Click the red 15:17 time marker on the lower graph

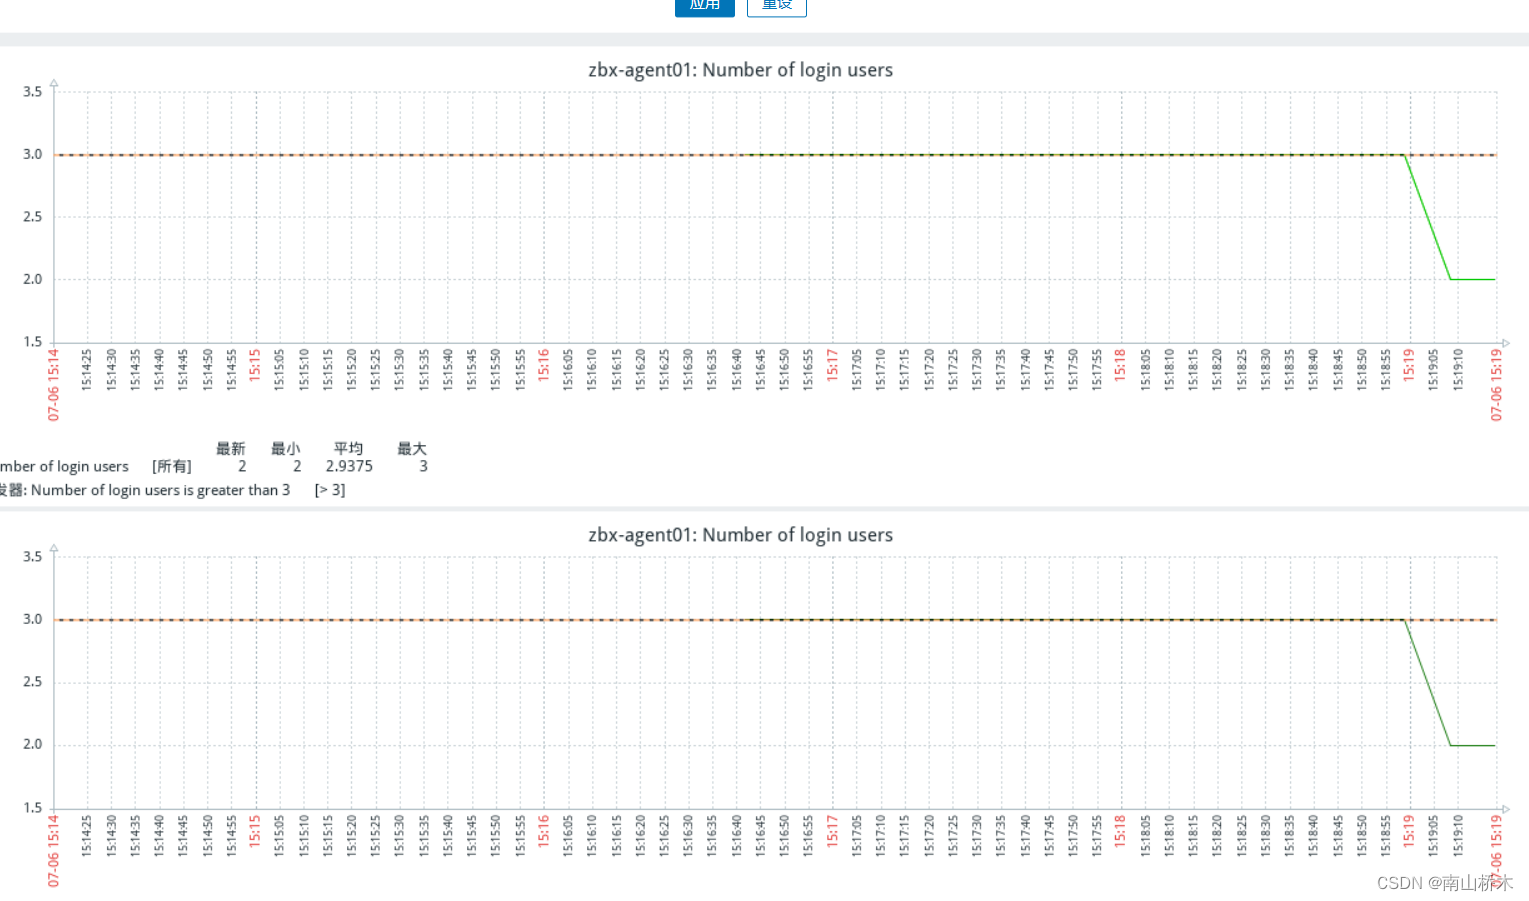click(x=832, y=831)
